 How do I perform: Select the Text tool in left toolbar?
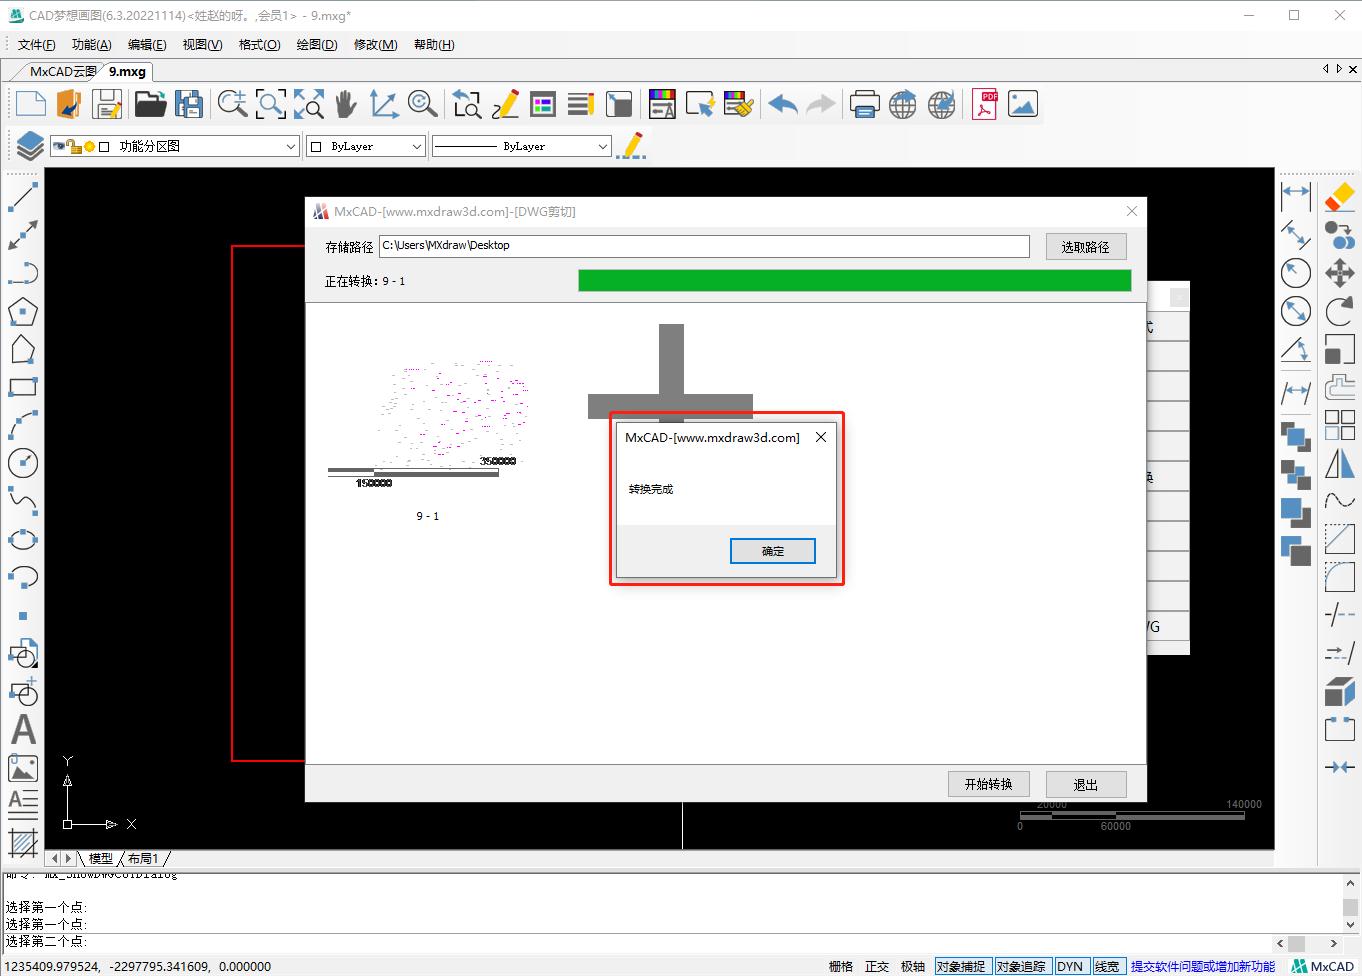[23, 730]
